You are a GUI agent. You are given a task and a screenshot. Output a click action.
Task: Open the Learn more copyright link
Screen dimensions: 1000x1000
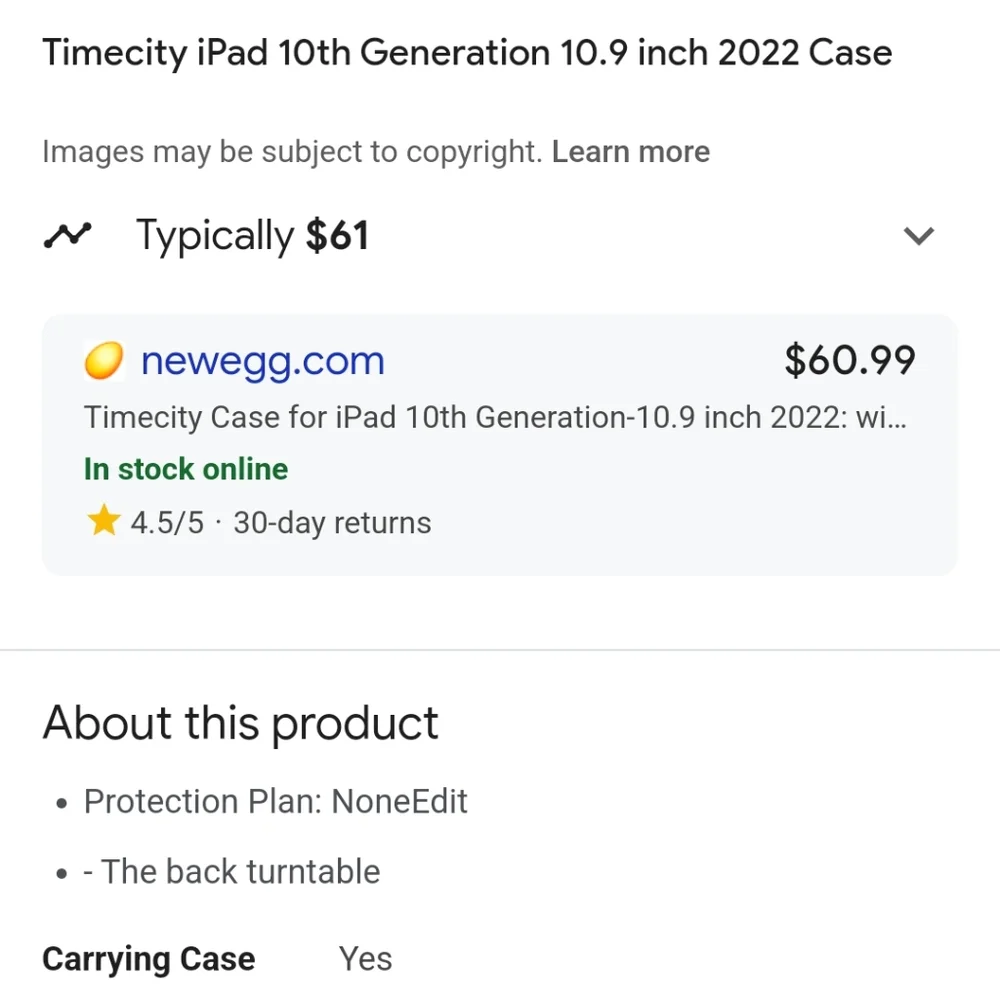click(631, 152)
